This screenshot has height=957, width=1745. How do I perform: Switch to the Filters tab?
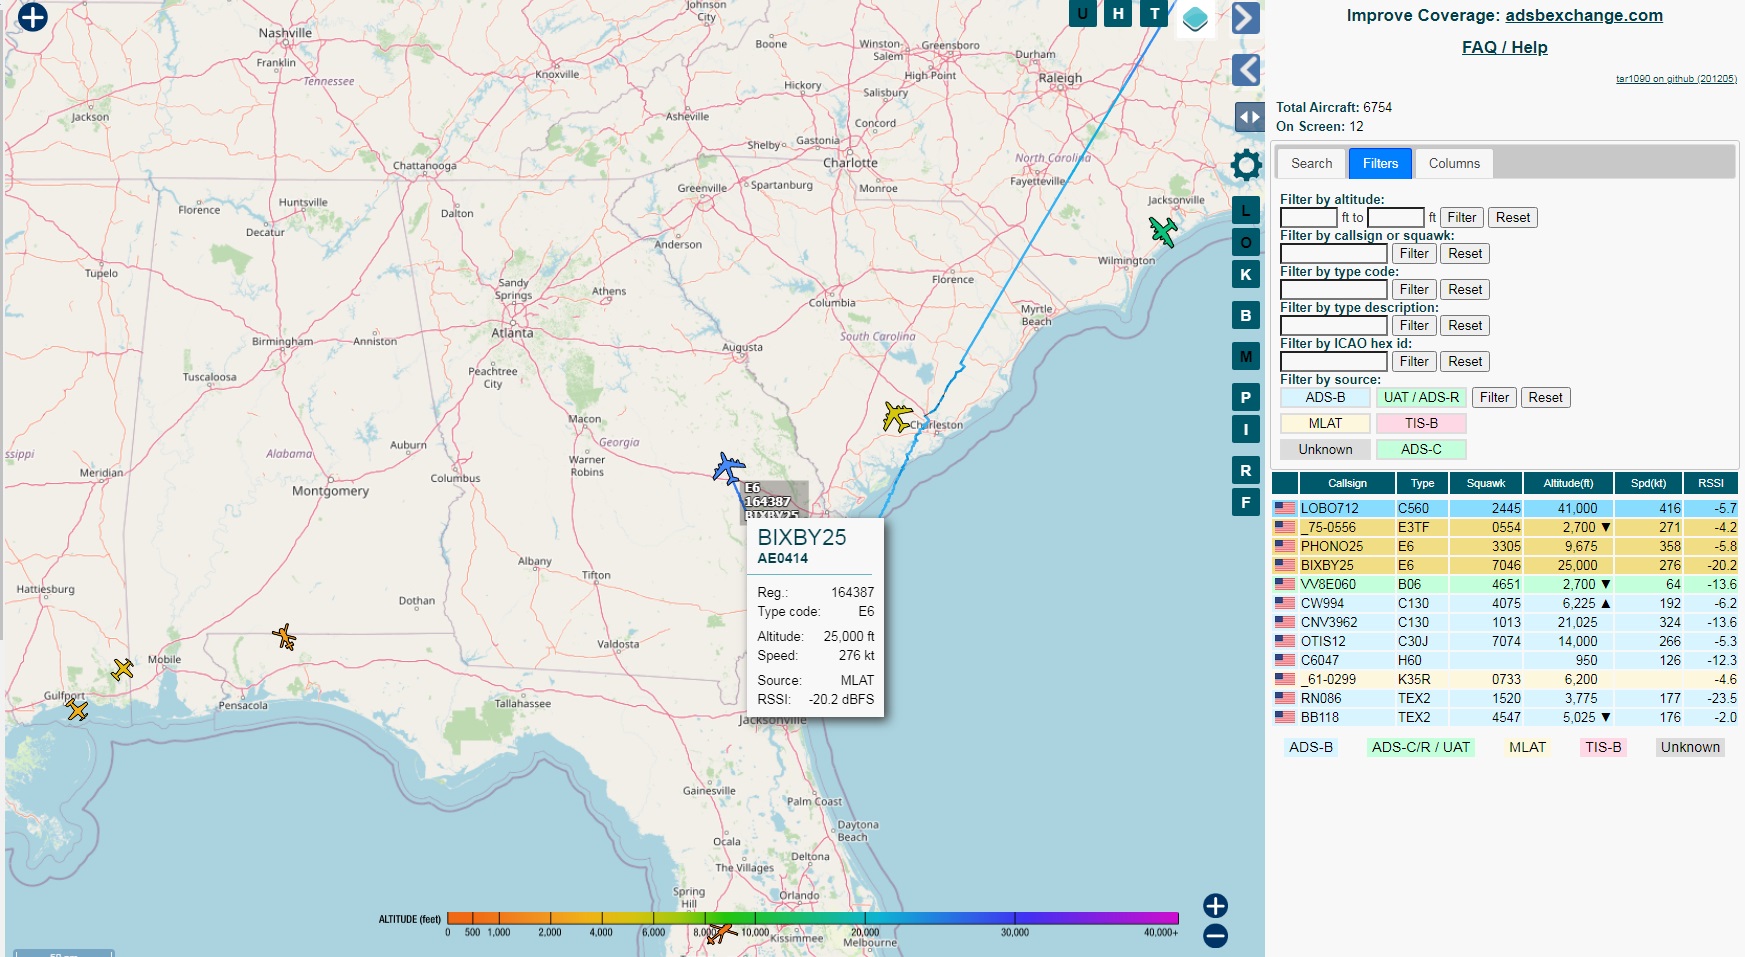tap(1380, 163)
